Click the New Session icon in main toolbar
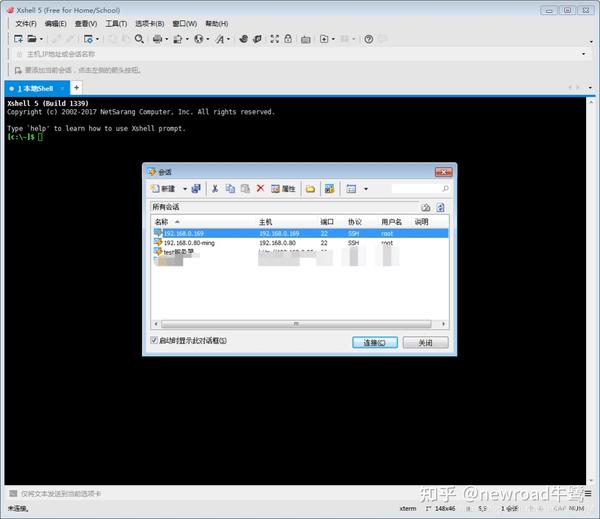This screenshot has width=600, height=519. click(x=18, y=39)
